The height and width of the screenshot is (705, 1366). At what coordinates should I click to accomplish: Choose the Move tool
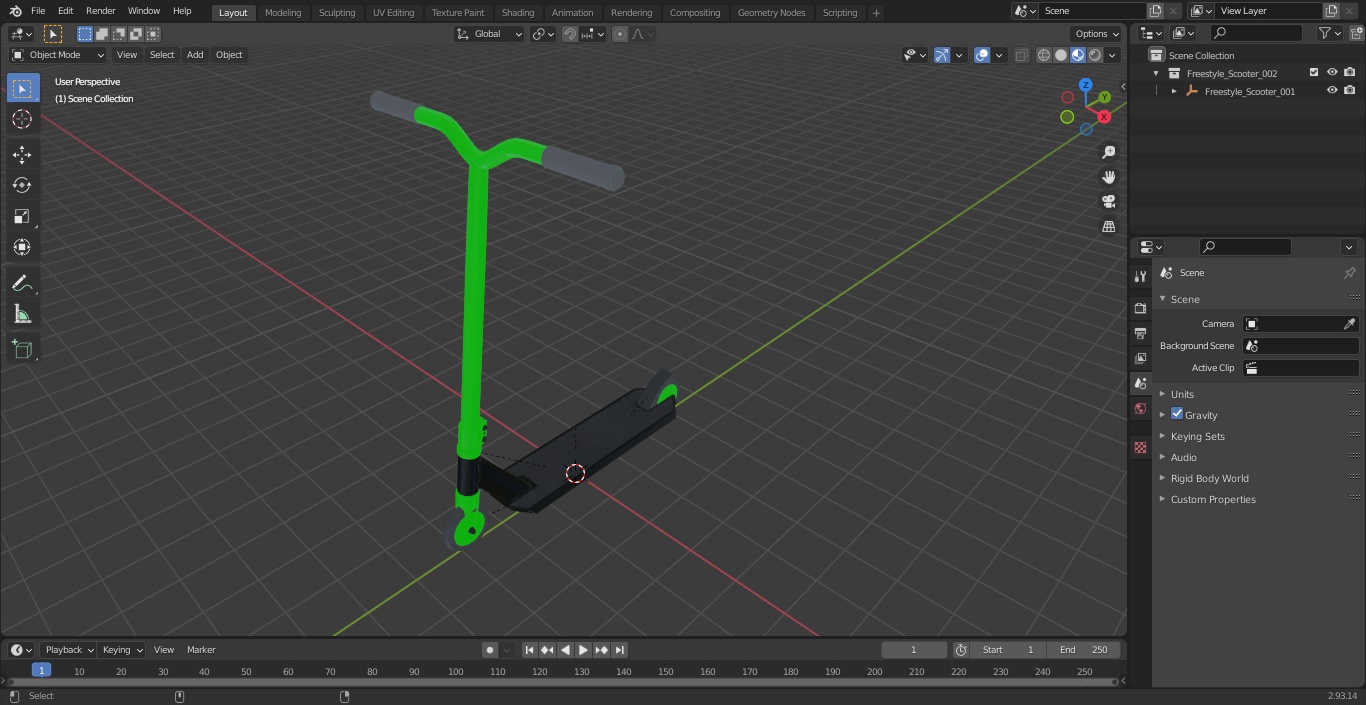point(22,154)
